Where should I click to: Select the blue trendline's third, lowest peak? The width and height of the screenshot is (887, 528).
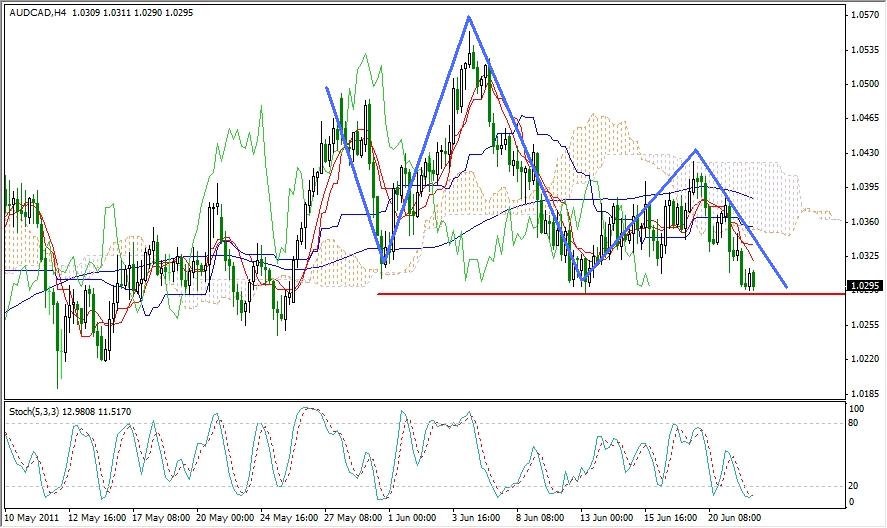(695, 150)
